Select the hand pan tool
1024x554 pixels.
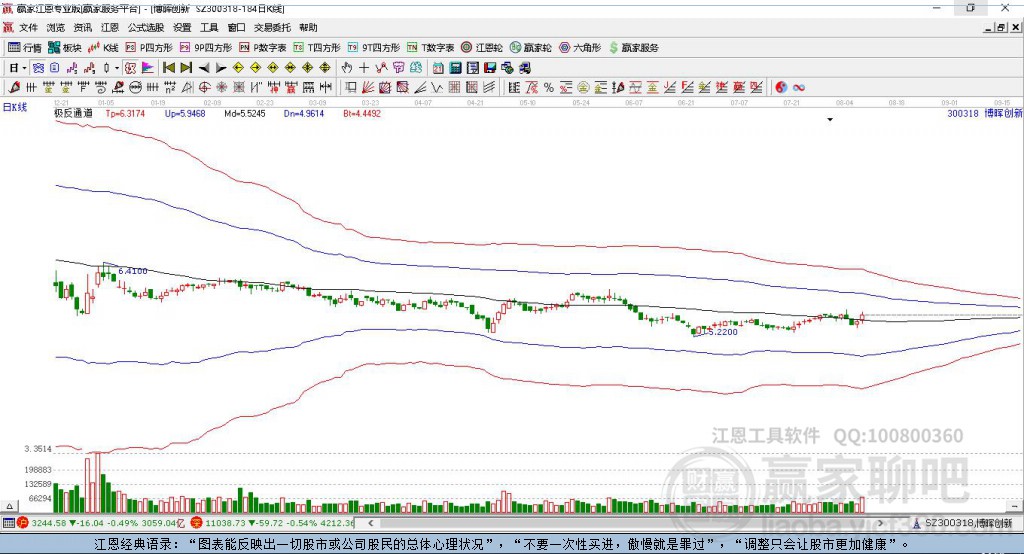347,68
